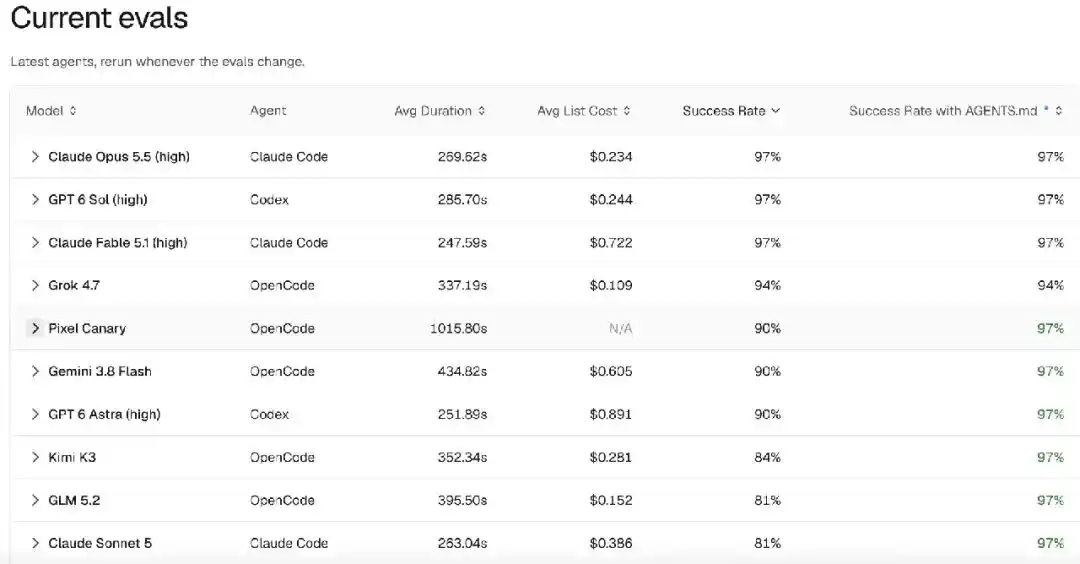Expand the Kimi K3 row
The image size is (1080, 564).
tap(35, 457)
